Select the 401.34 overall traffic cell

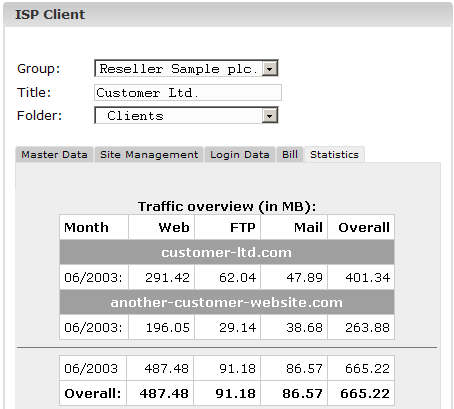coord(361,277)
